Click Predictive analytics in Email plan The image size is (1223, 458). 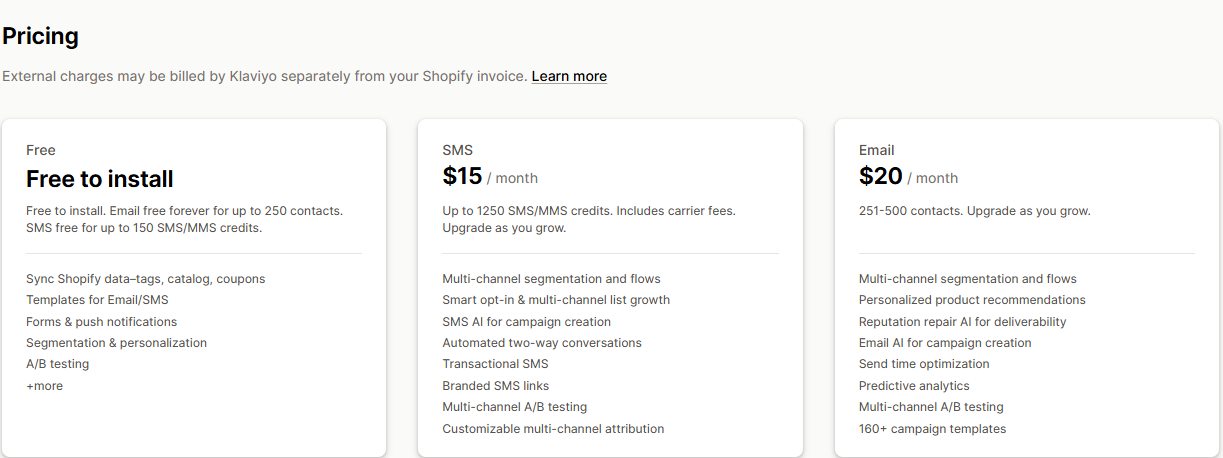(x=914, y=386)
